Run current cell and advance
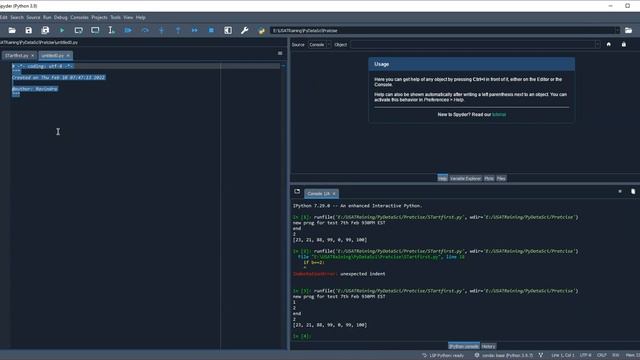 pos(95,30)
